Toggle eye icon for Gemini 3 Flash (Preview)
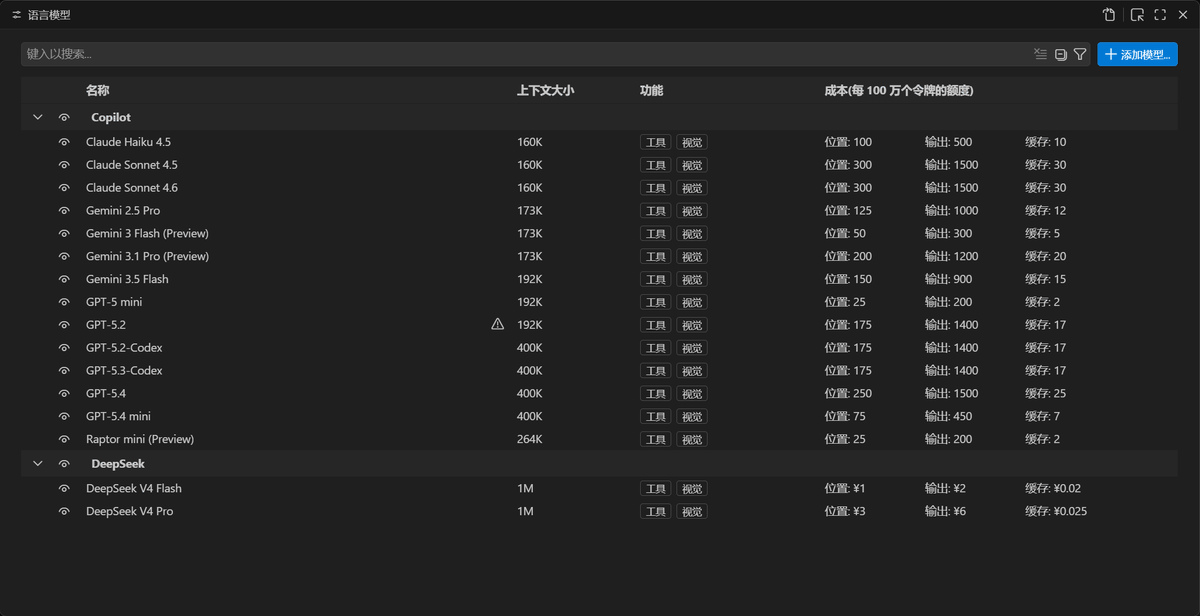 (x=64, y=234)
